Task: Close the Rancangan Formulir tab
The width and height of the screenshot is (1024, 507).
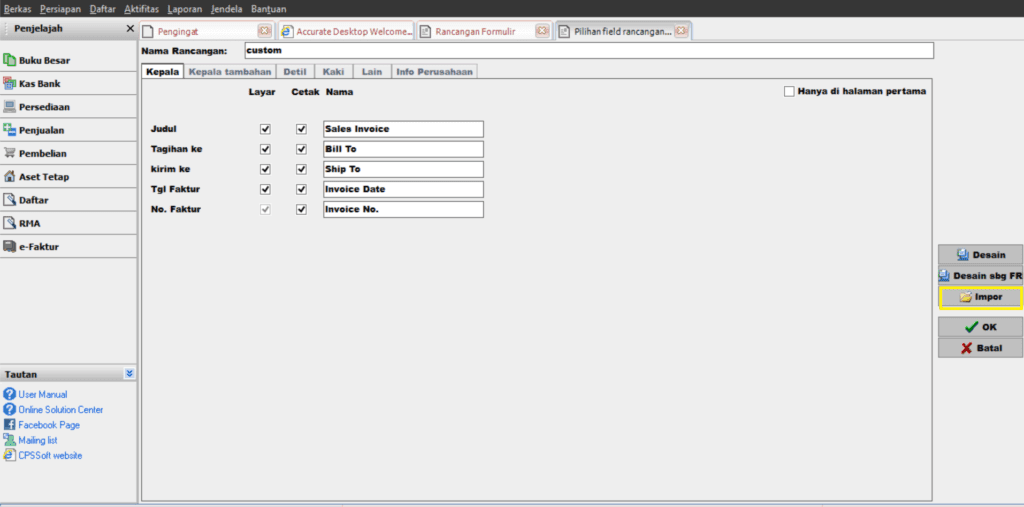Action: (x=541, y=31)
